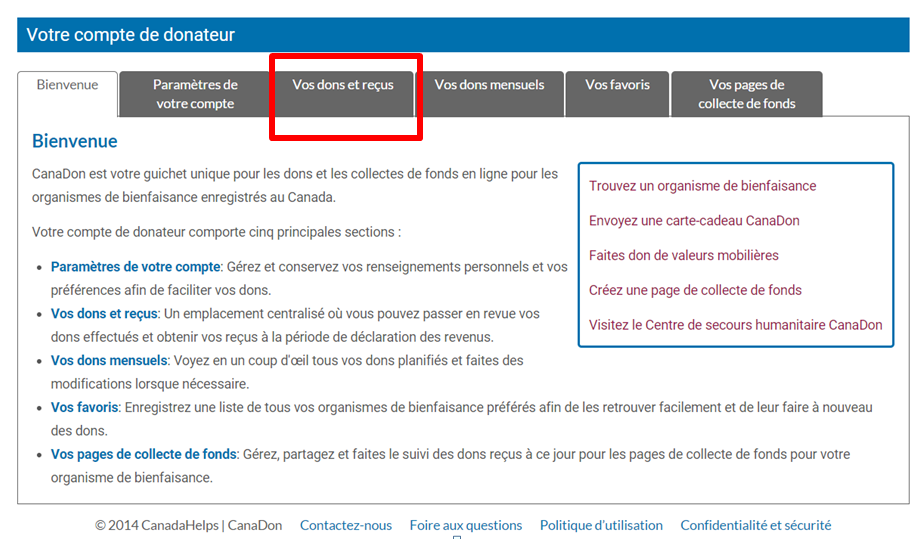Screen dimensions: 917x539
Task: Switch to the Paramètres de votre compte tab
Action: click(195, 94)
